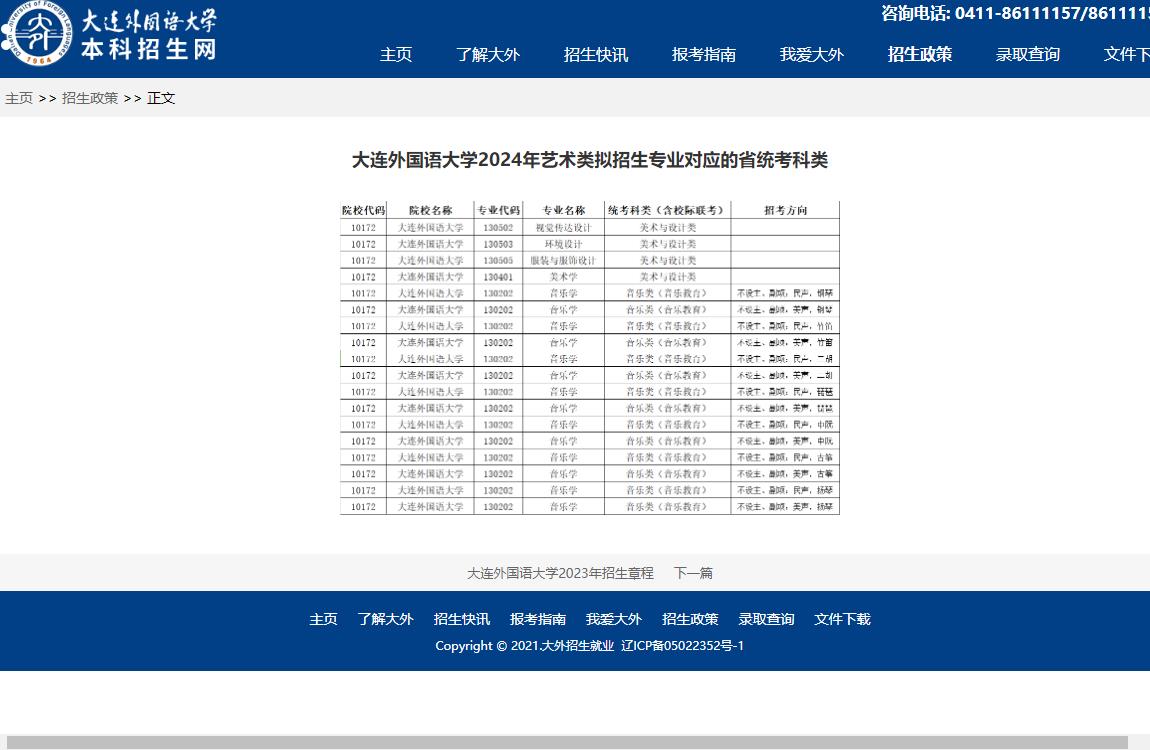Screen dimensions: 1150x750
Task: Click the article title 大连外国语大学2024年艺术类...
Action: [590, 160]
